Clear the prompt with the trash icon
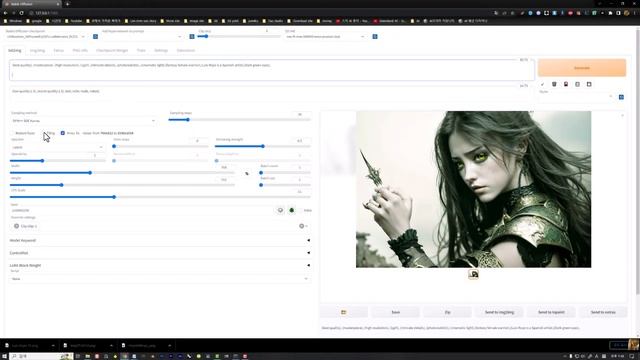Image resolution: width=640 pixels, height=360 pixels. coord(554,84)
